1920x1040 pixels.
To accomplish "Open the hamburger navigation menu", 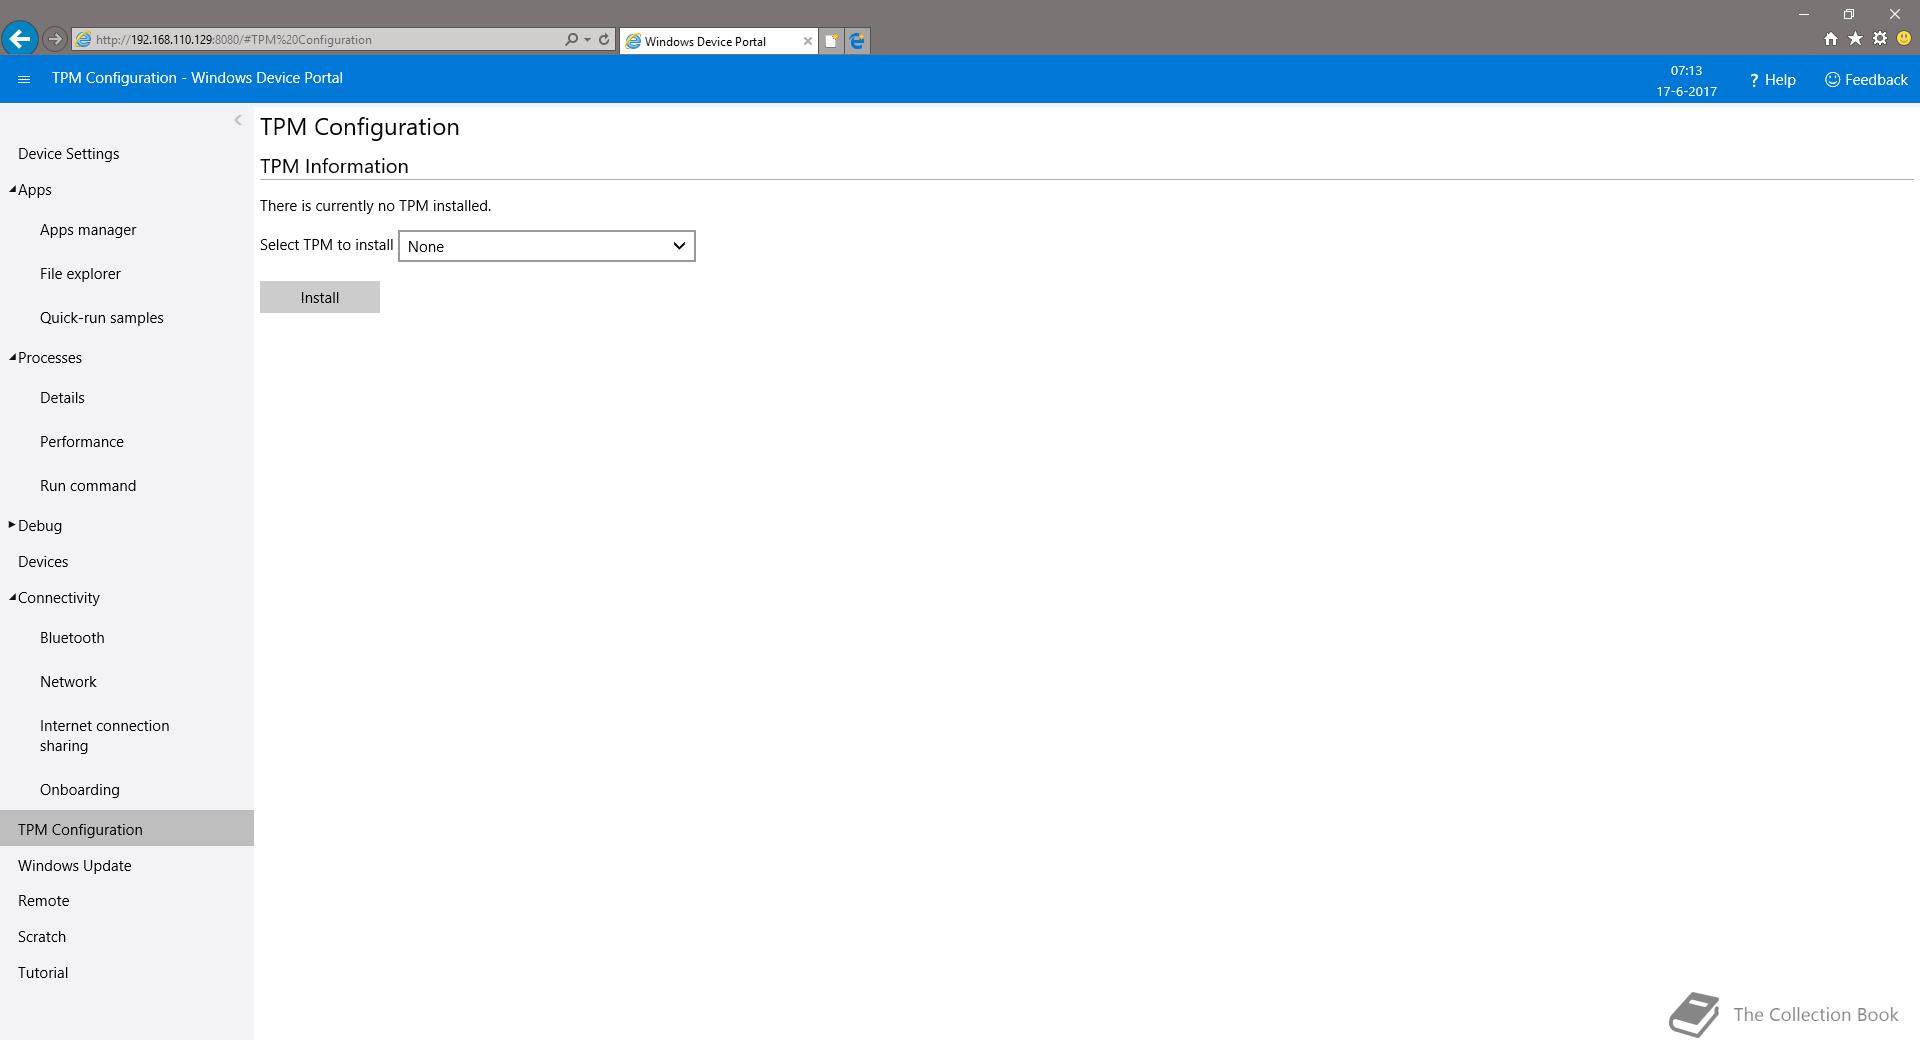I will (x=24, y=79).
